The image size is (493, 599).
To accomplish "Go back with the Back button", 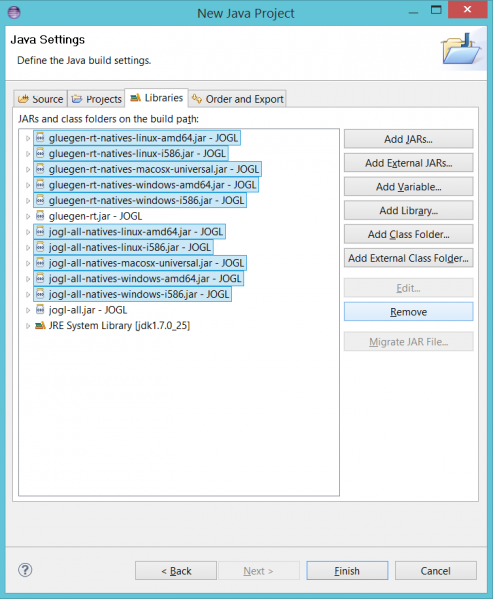I will (176, 571).
